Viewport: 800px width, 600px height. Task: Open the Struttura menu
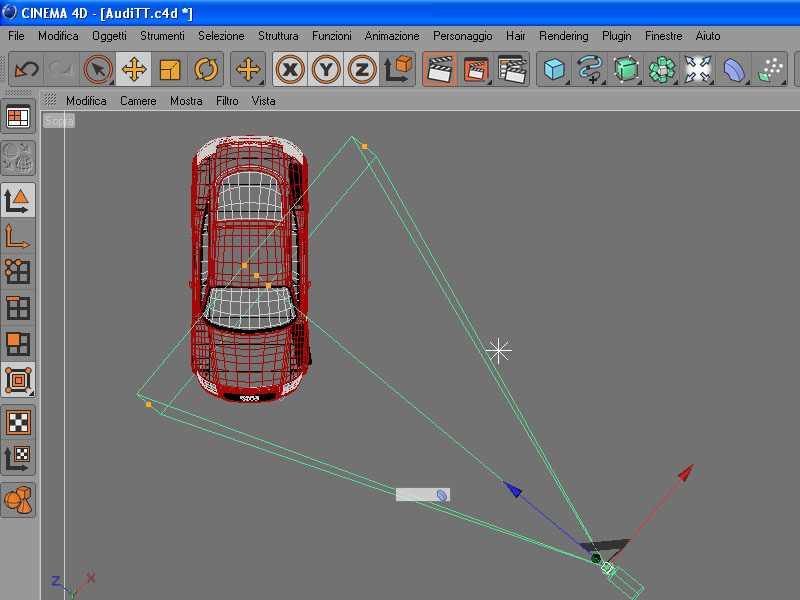pos(278,36)
